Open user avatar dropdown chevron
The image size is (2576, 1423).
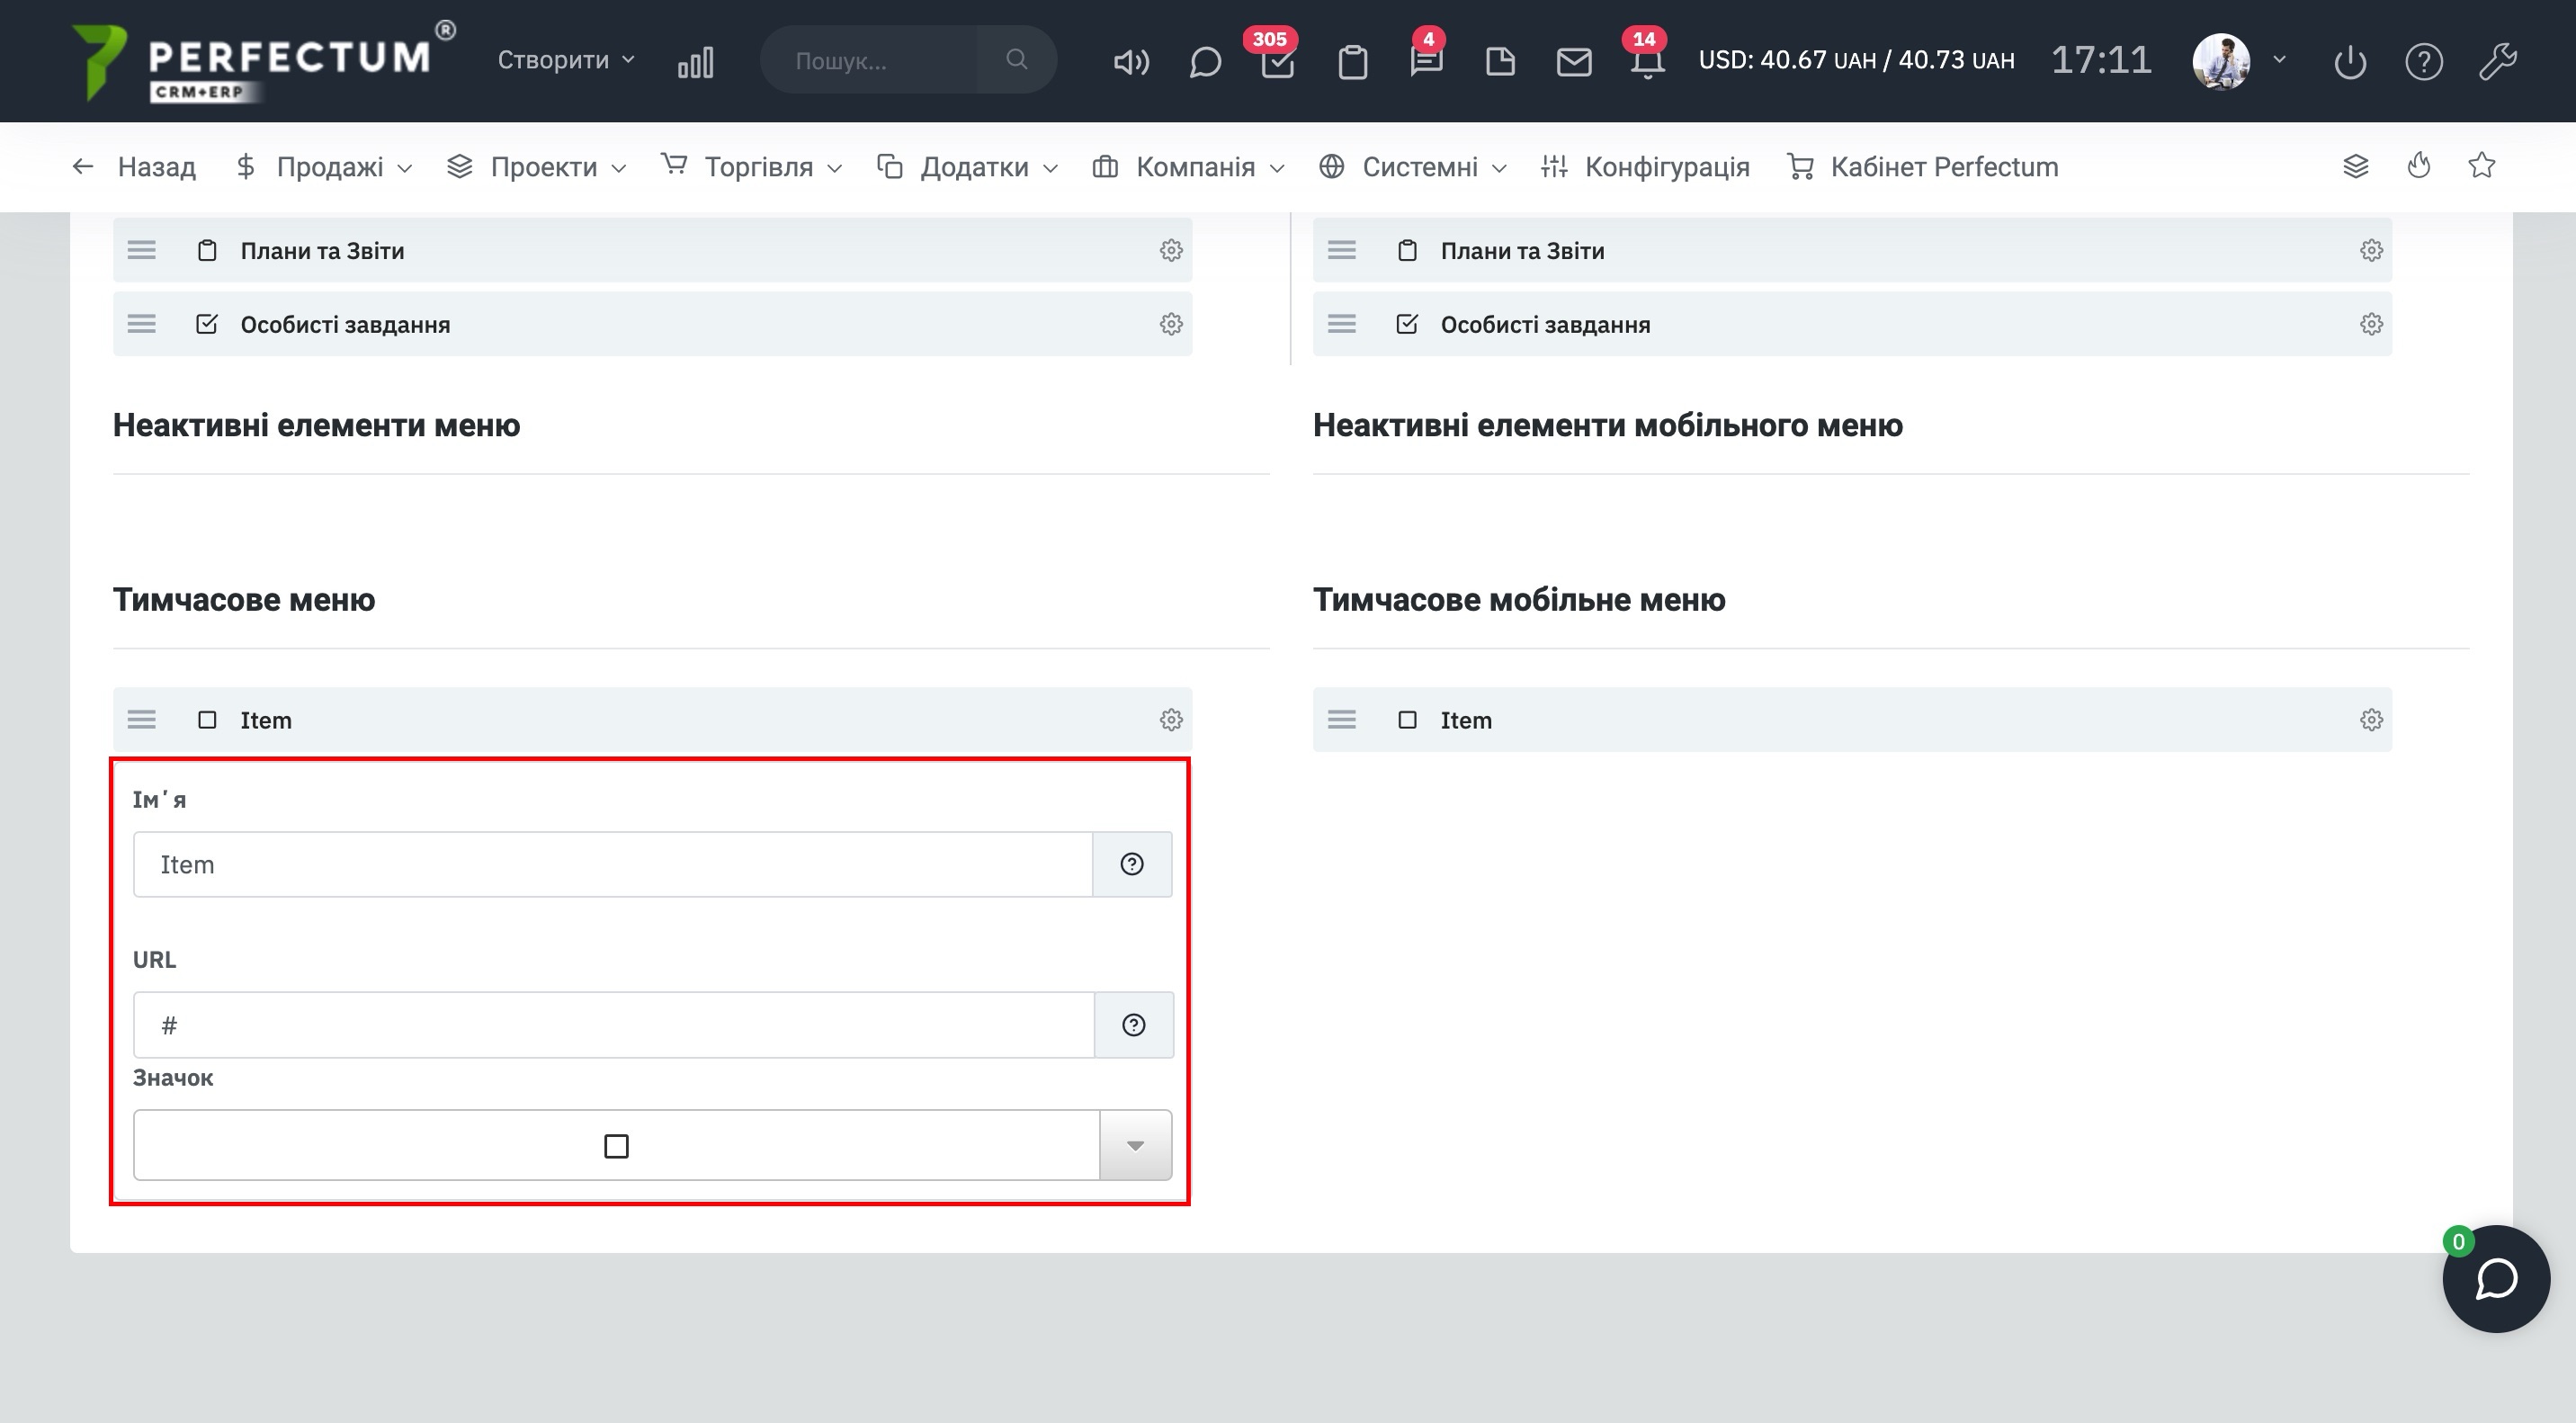tap(2280, 59)
